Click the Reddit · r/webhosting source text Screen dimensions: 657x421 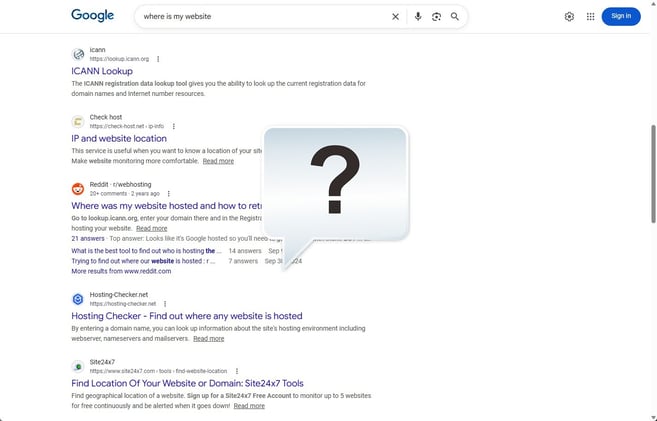coord(120,184)
